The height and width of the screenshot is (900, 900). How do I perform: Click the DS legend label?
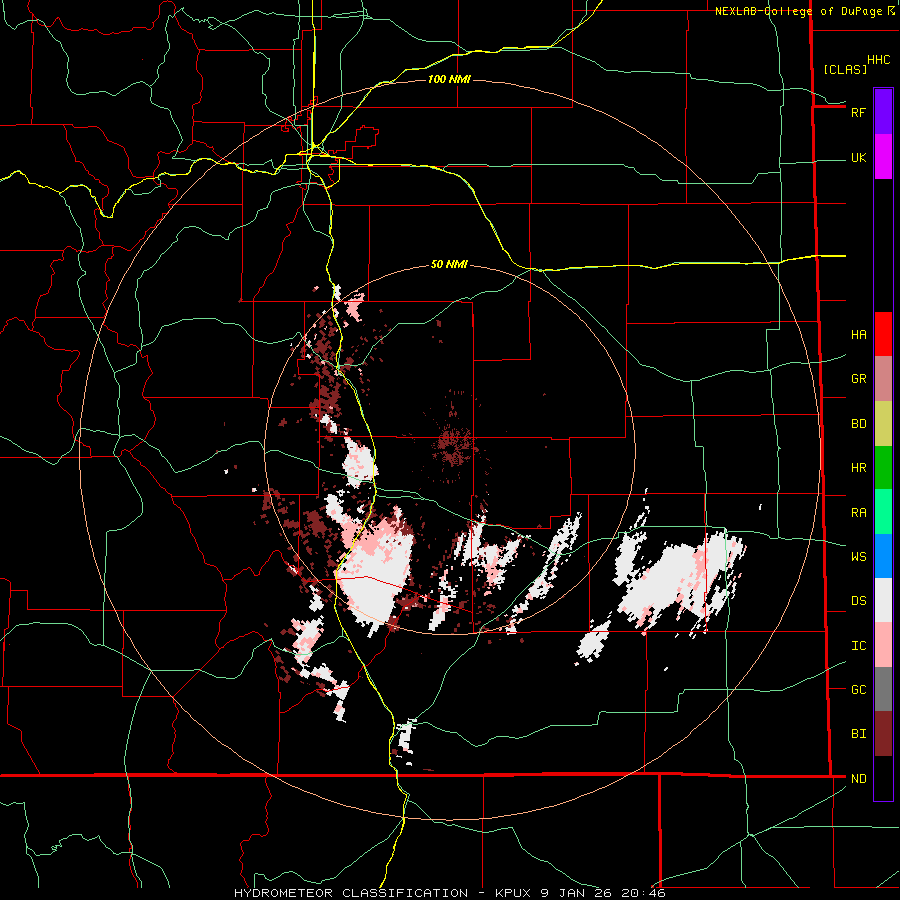[x=858, y=601]
